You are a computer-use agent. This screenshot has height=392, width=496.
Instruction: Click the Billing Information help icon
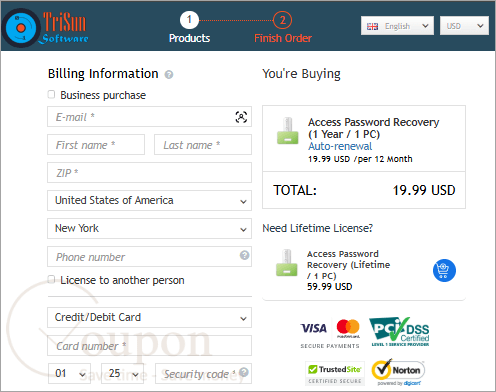point(169,75)
